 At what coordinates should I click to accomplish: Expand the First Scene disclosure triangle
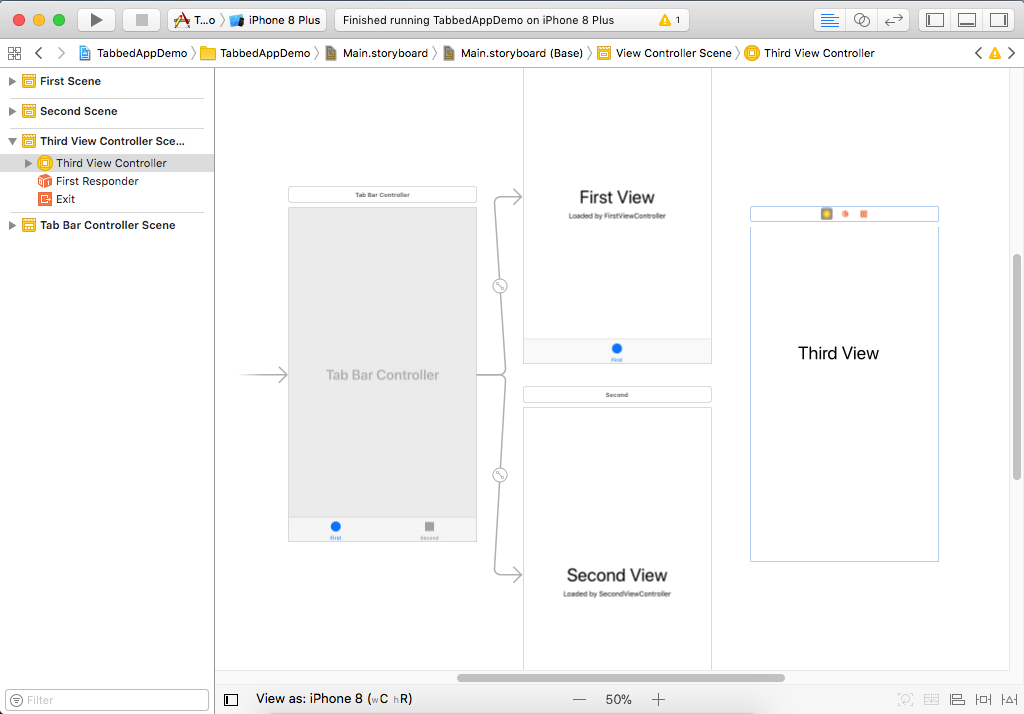12,81
